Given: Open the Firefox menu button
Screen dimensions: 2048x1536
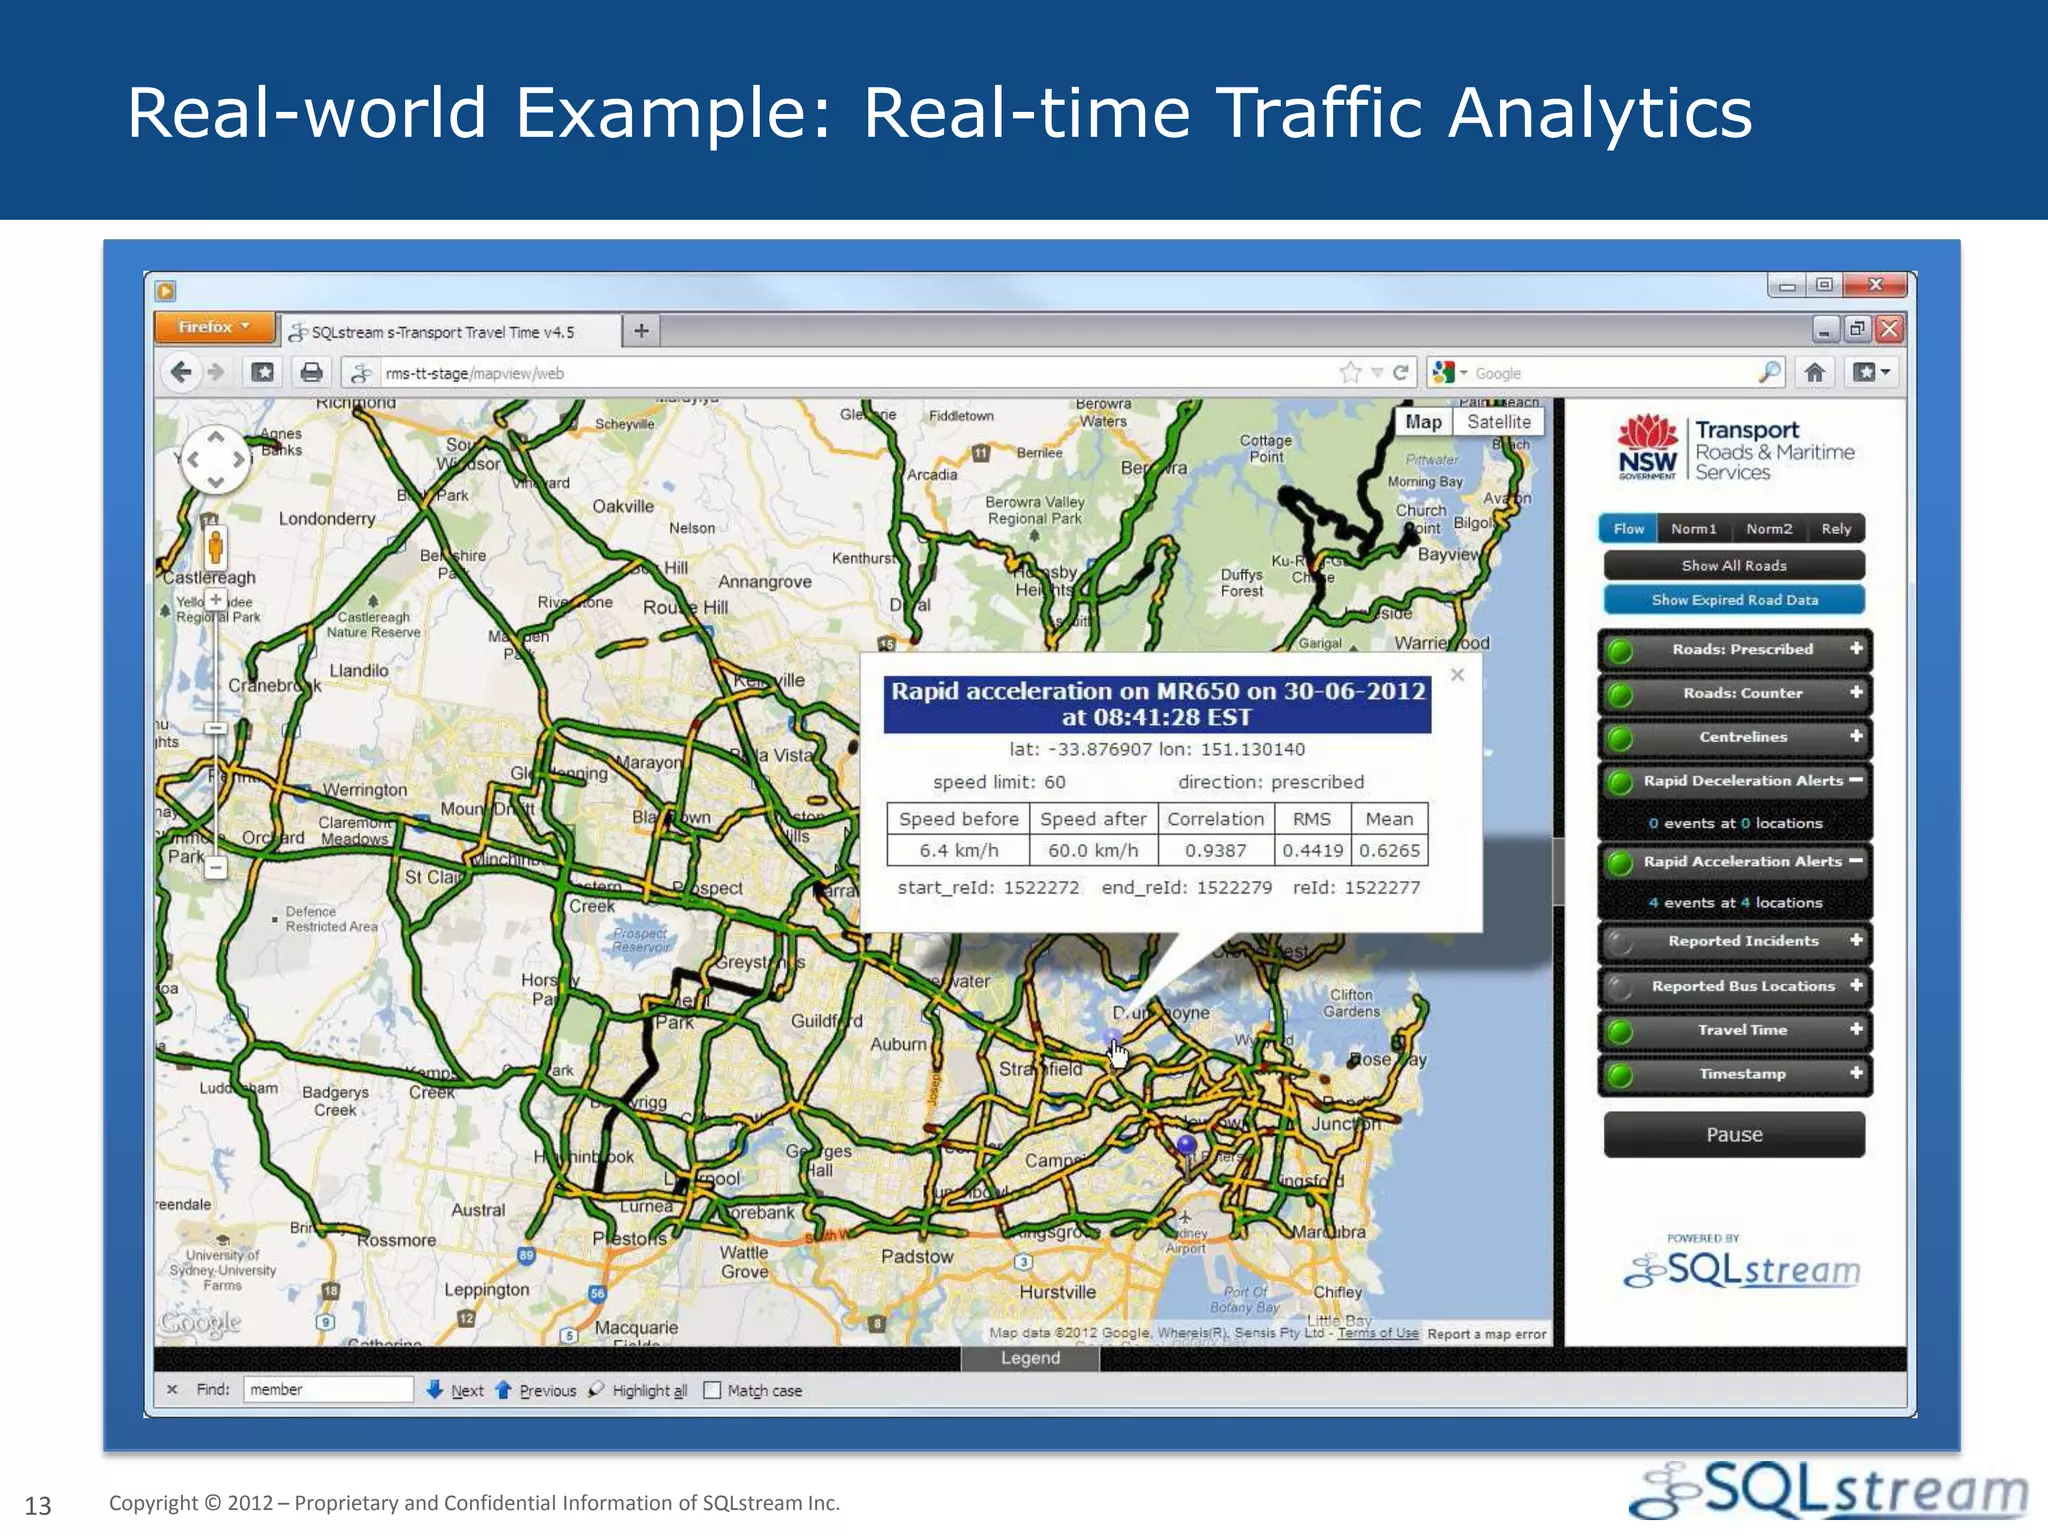Looking at the screenshot, I should (x=215, y=327).
